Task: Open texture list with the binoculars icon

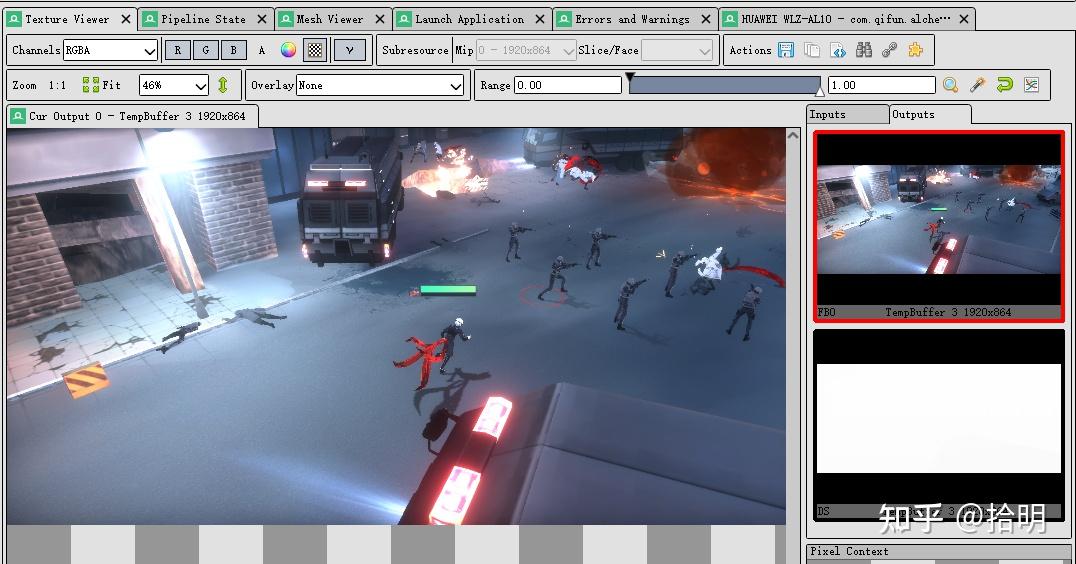Action: coord(863,50)
